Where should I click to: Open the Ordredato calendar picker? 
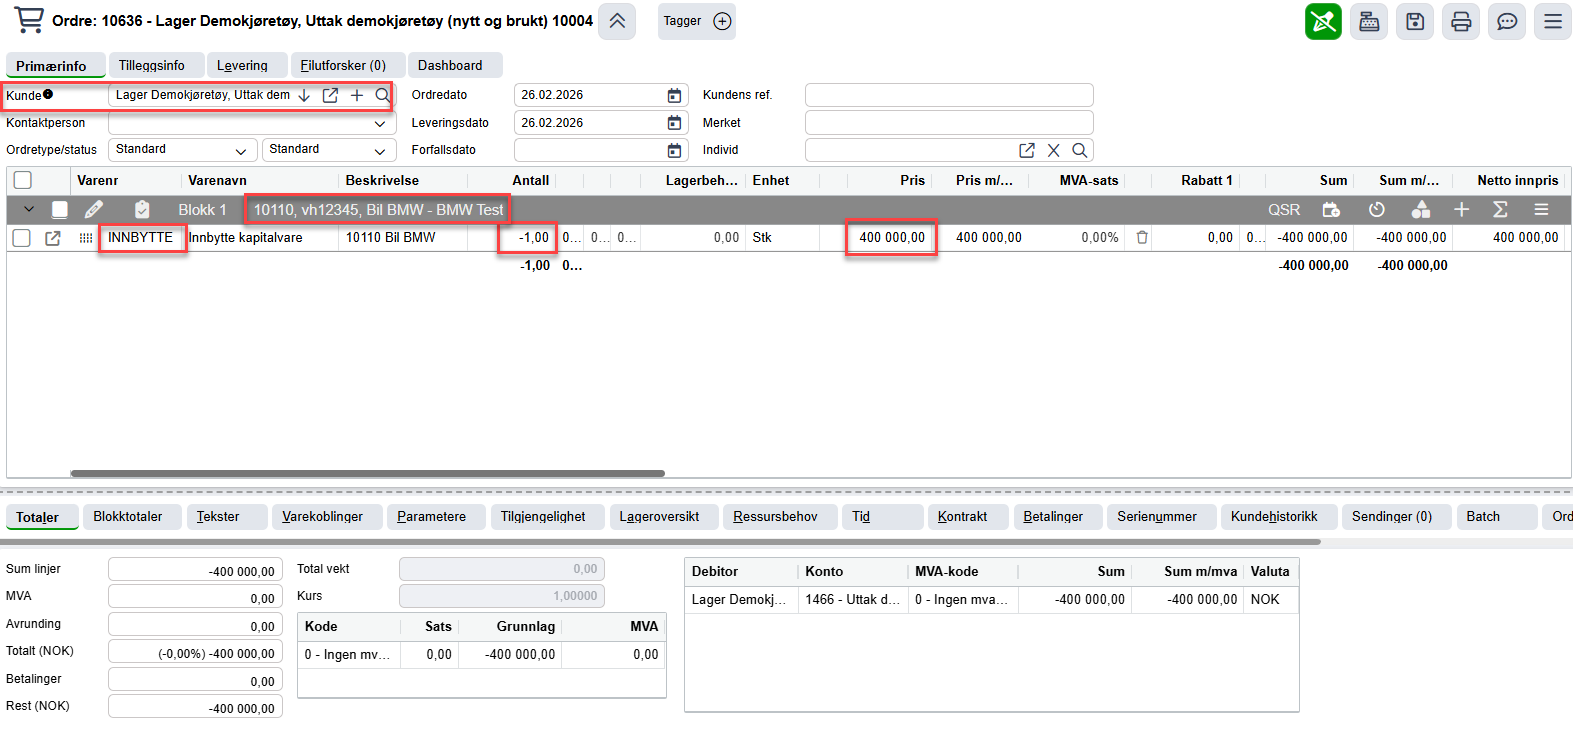(675, 95)
